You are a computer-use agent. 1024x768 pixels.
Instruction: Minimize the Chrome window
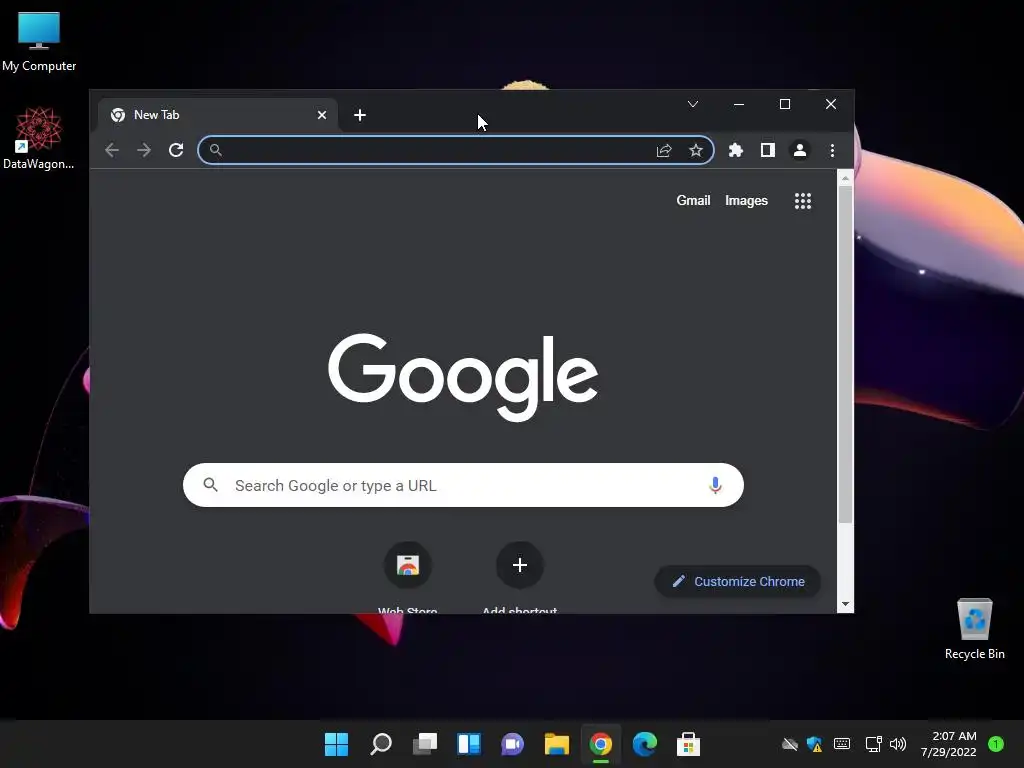click(739, 104)
